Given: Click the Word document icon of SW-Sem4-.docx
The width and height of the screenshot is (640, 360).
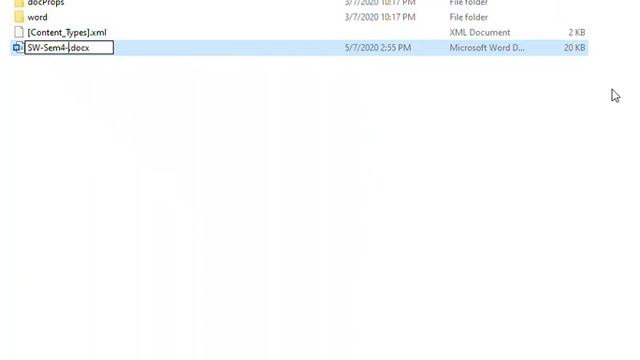Looking at the screenshot, I should pyautogui.click(x=18, y=47).
